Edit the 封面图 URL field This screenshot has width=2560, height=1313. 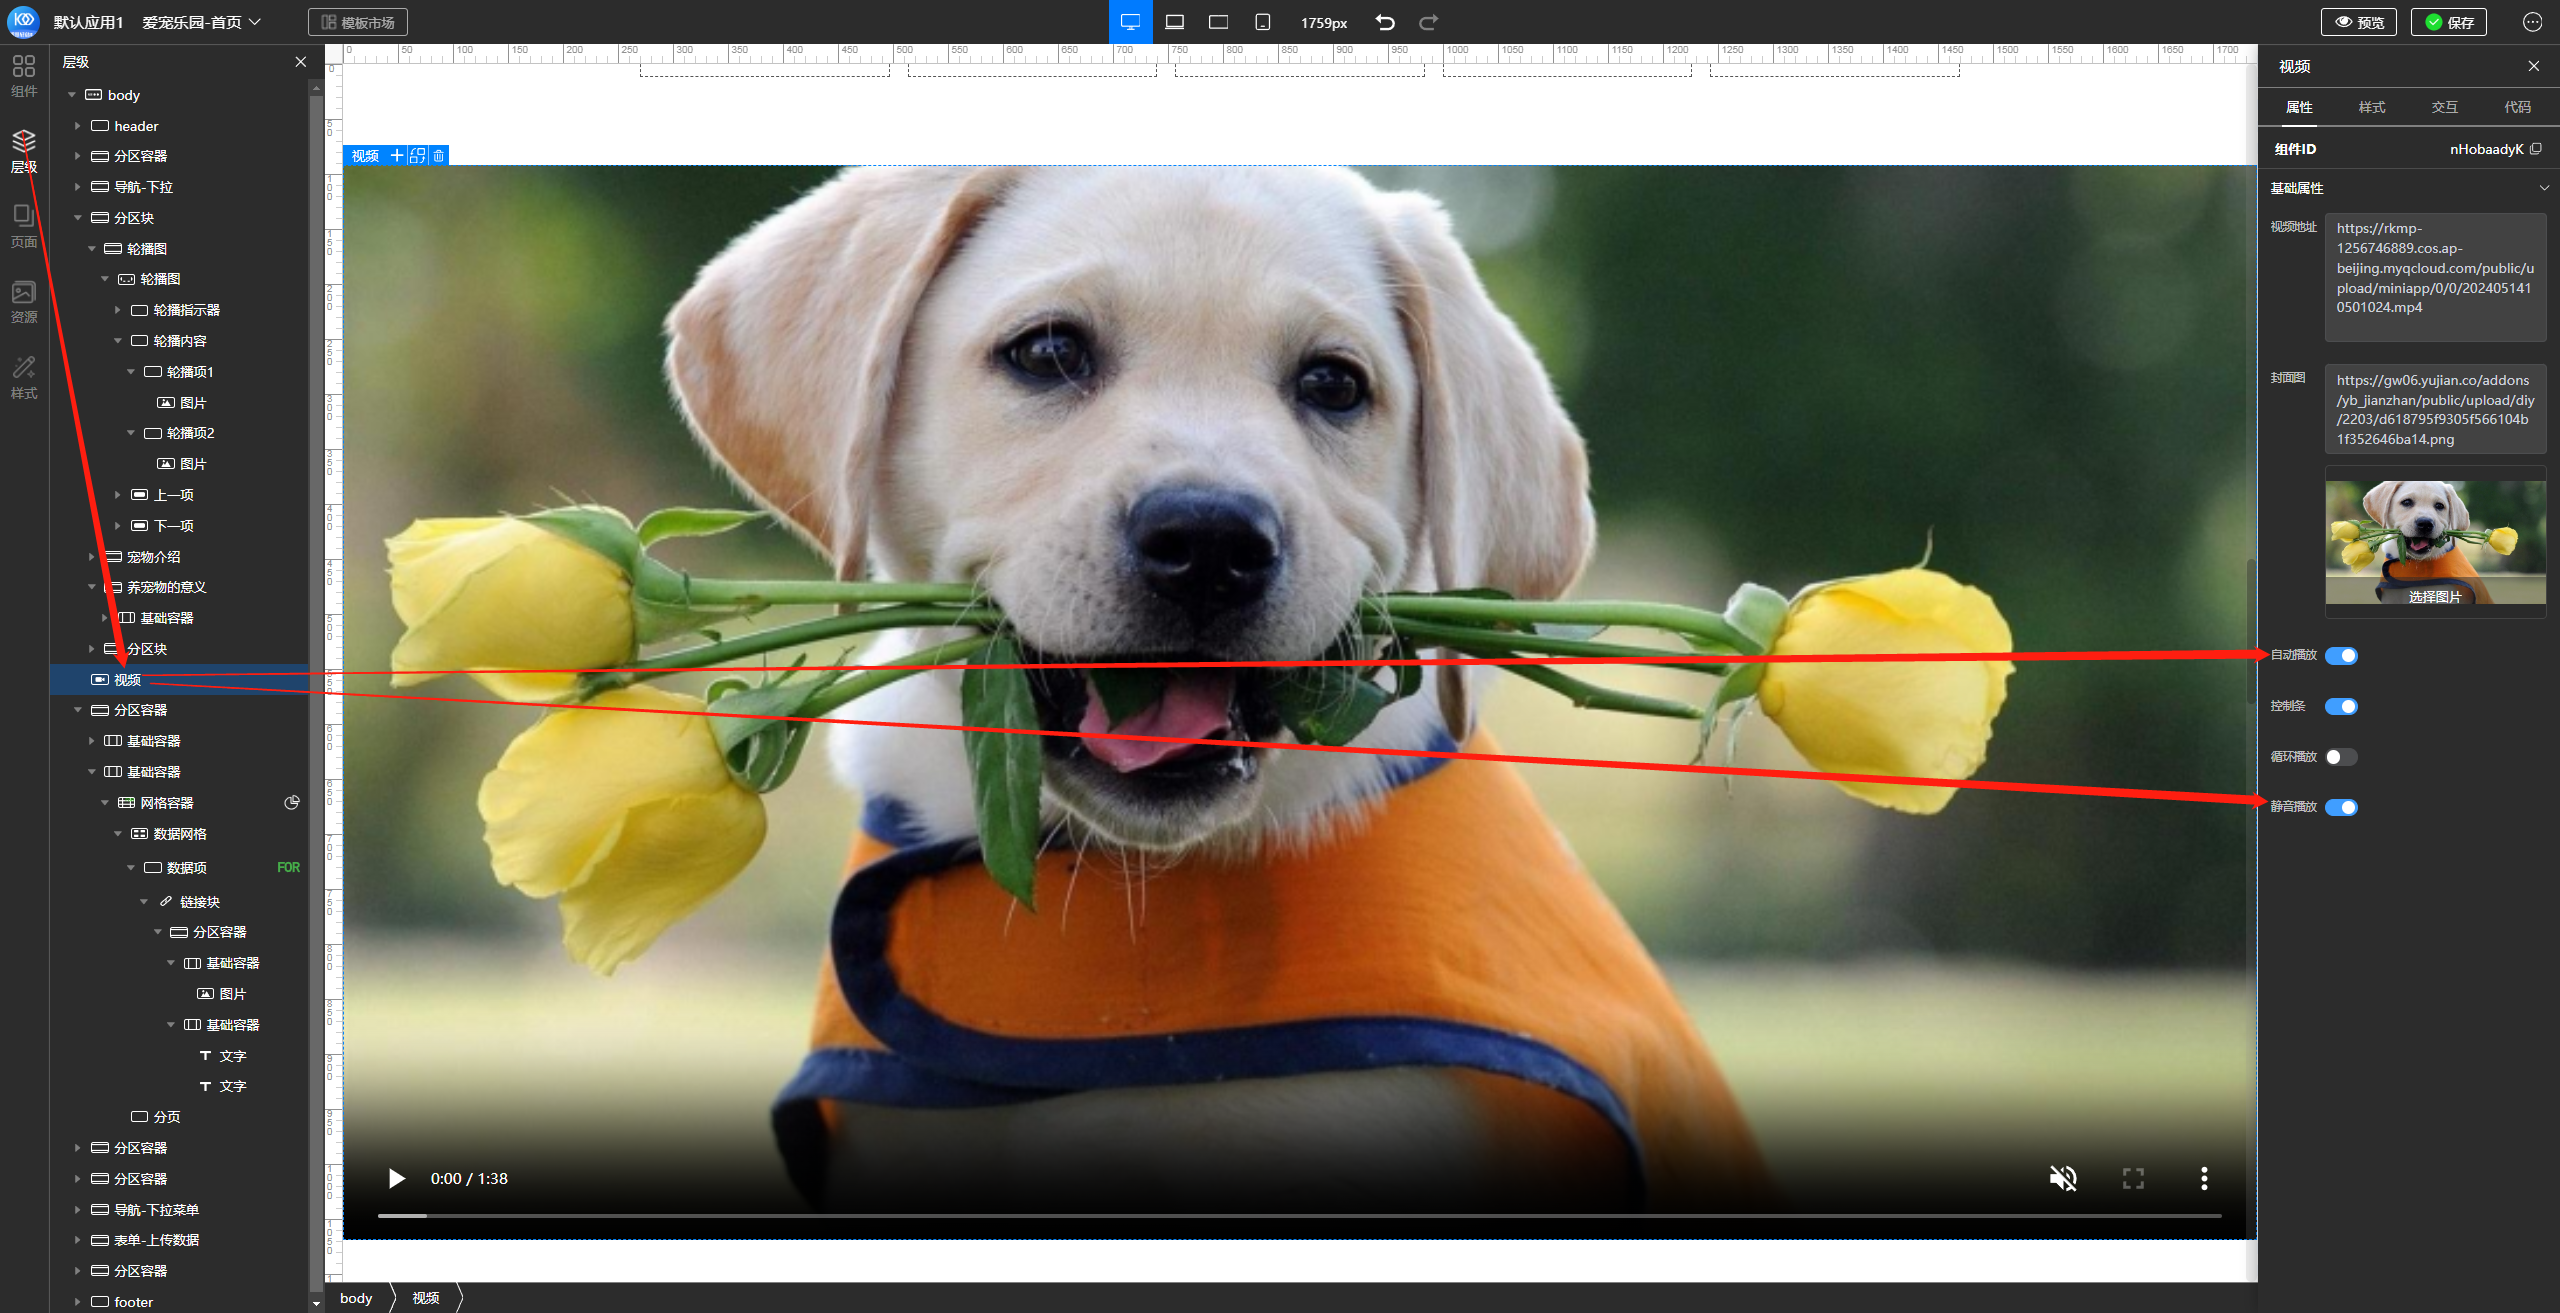[x=2435, y=410]
